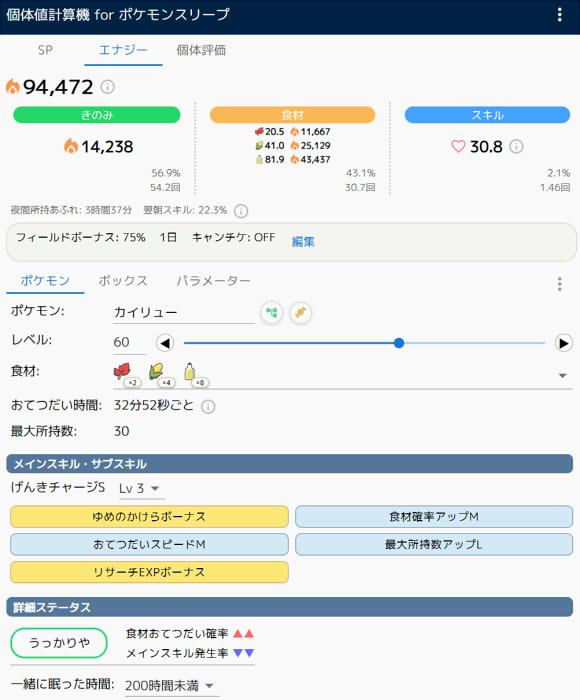Click the flame icon beside 94,472
Viewport: 580px width, 700px height.
13,87
